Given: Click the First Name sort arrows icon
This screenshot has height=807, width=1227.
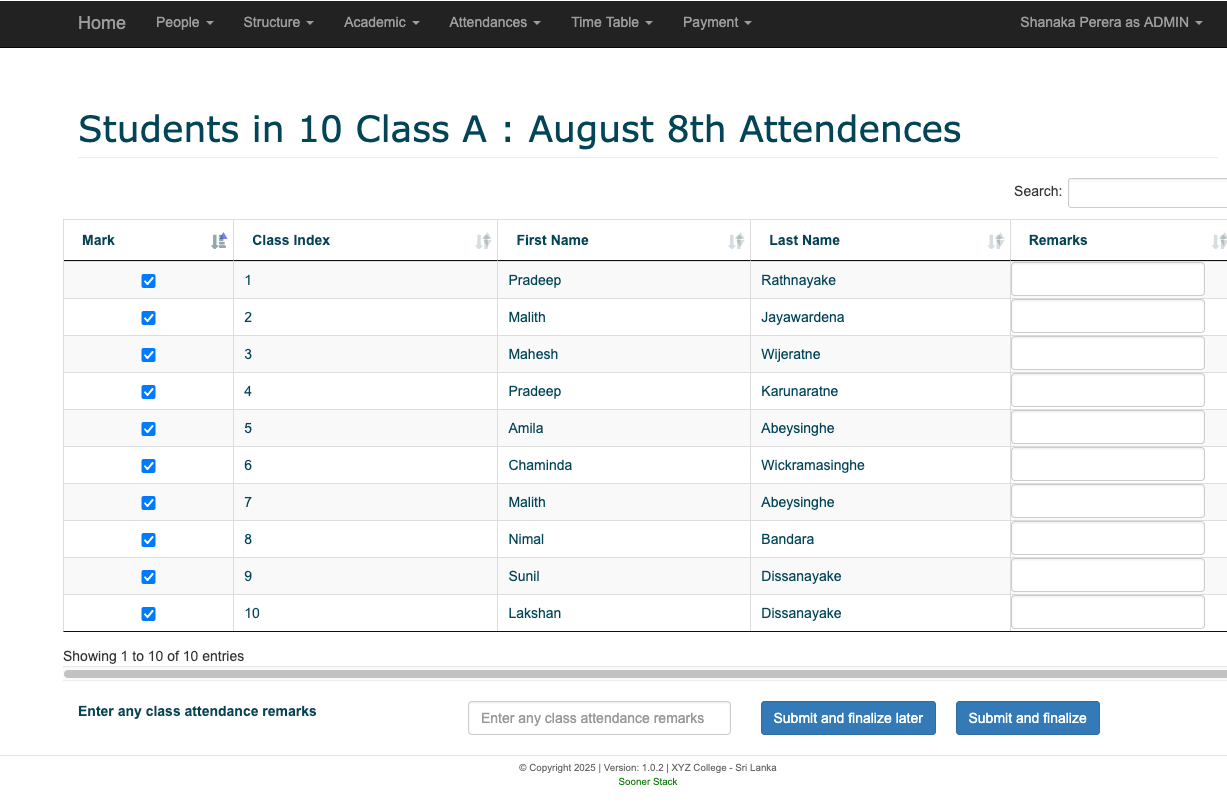Looking at the screenshot, I should click(x=736, y=241).
